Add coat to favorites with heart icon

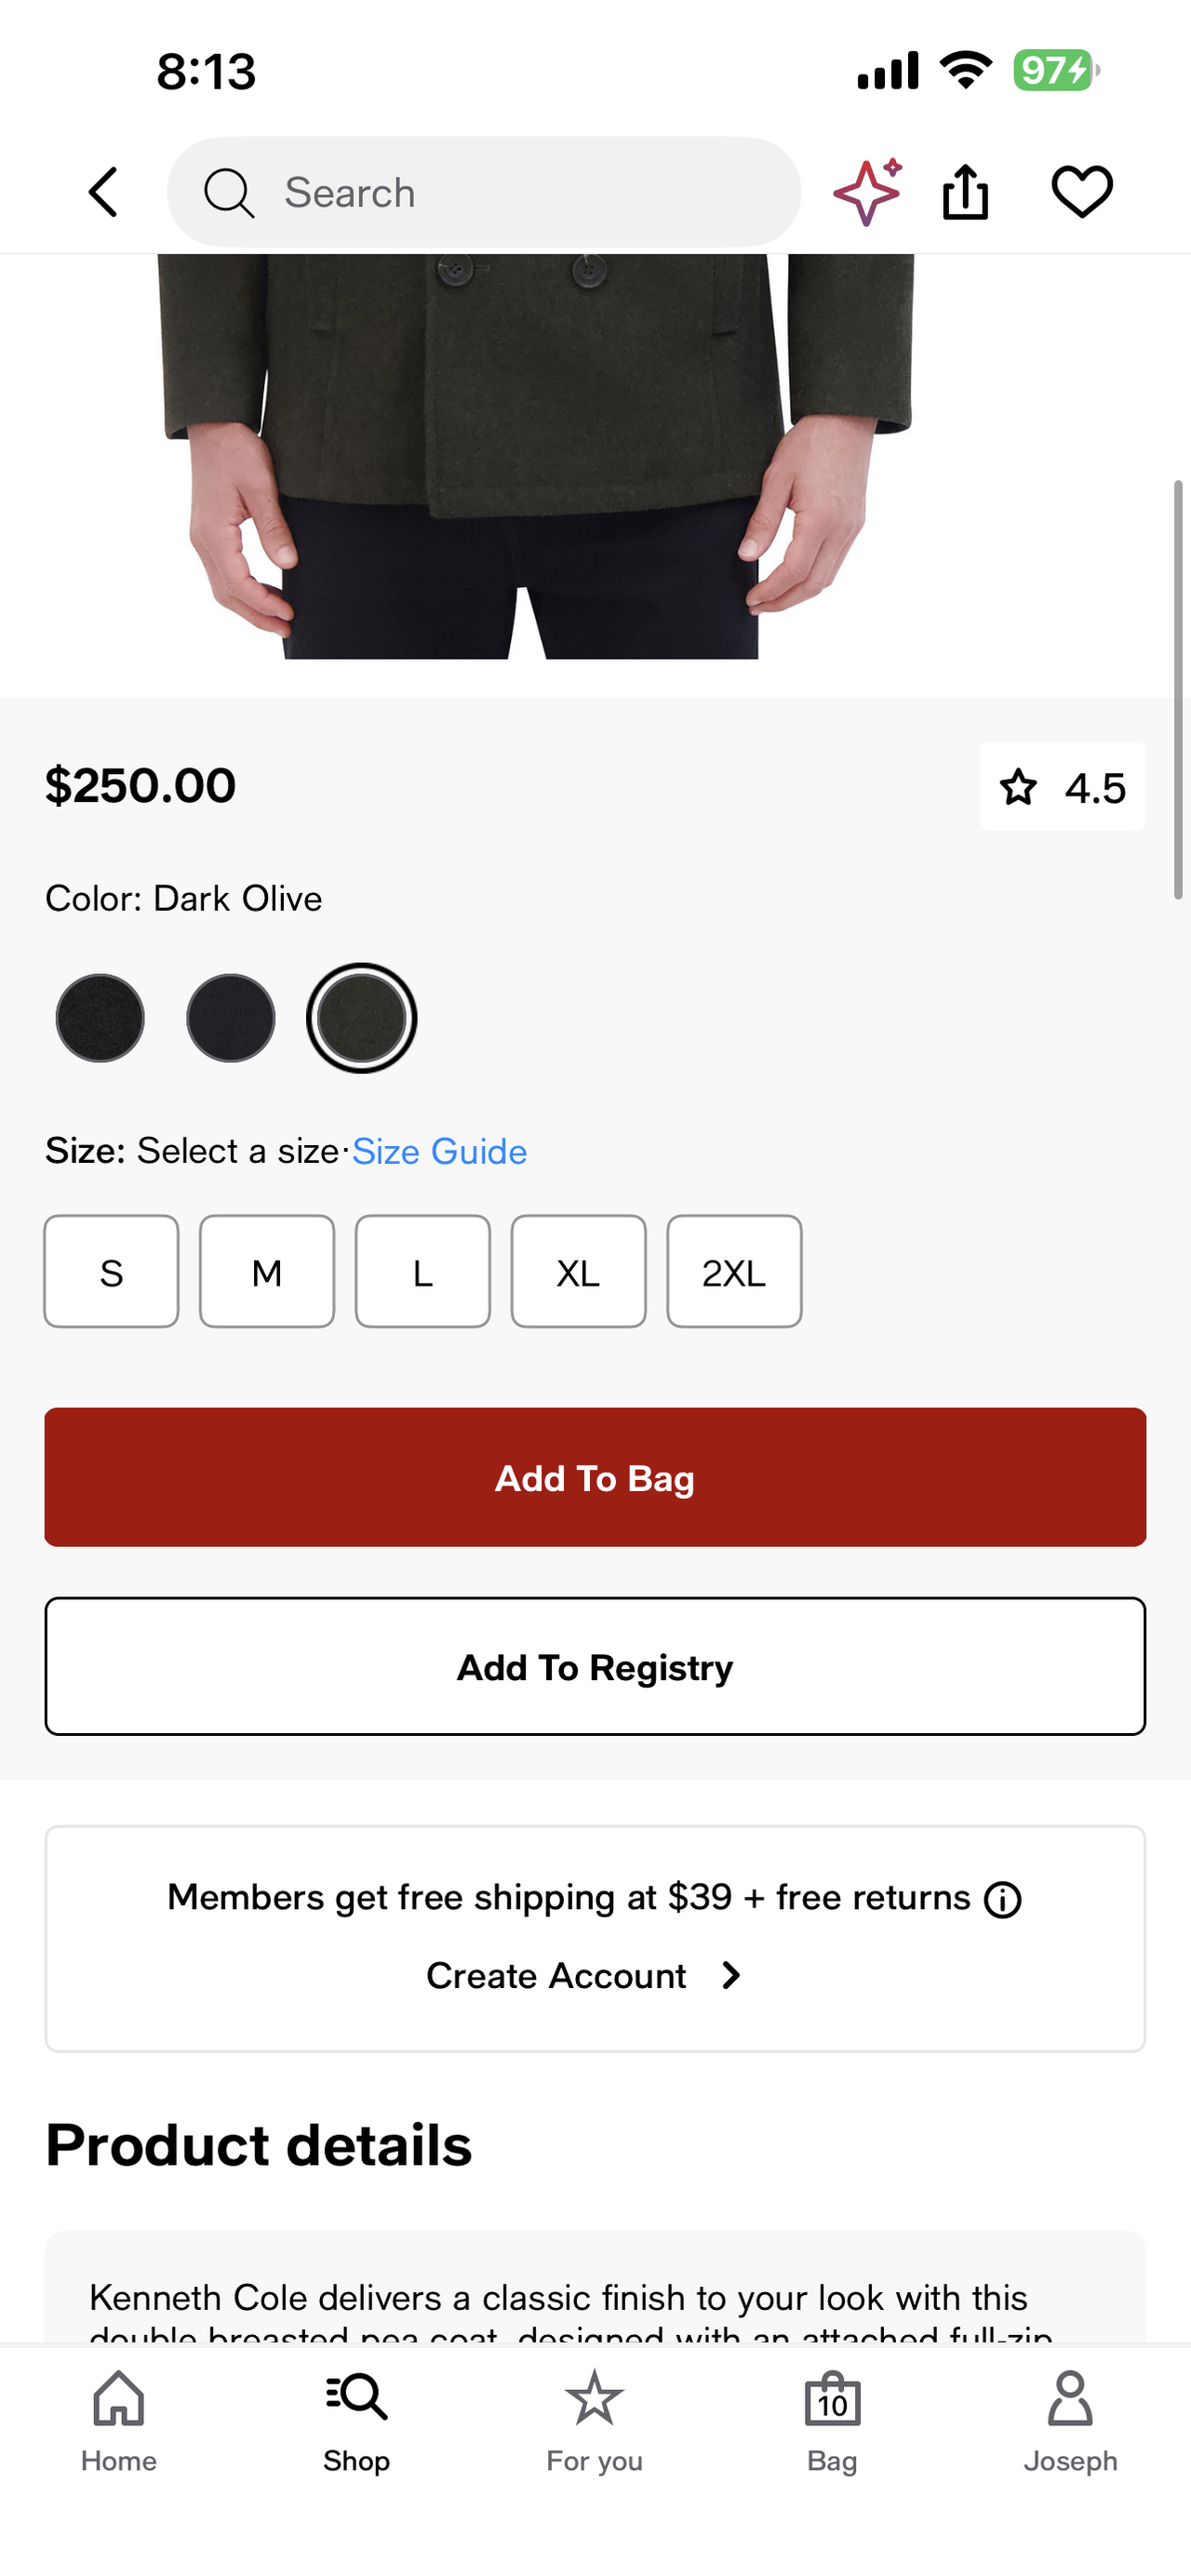click(x=1081, y=191)
